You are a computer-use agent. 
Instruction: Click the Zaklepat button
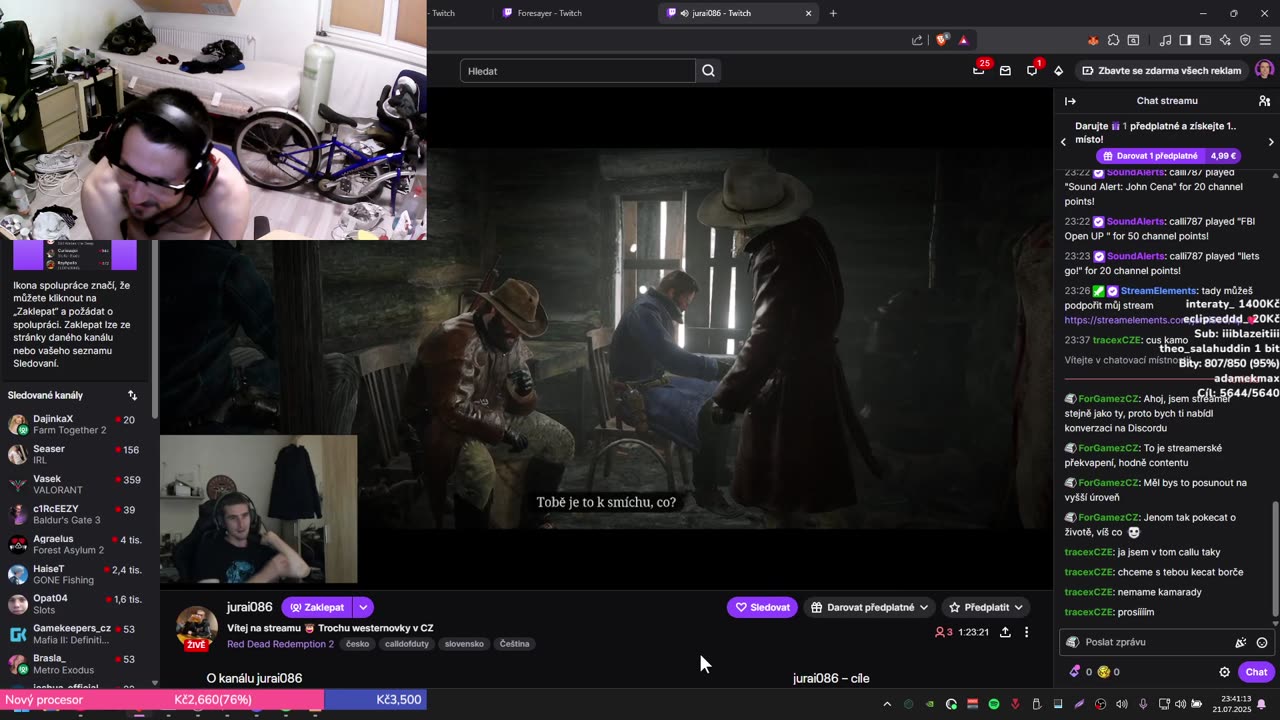317,607
